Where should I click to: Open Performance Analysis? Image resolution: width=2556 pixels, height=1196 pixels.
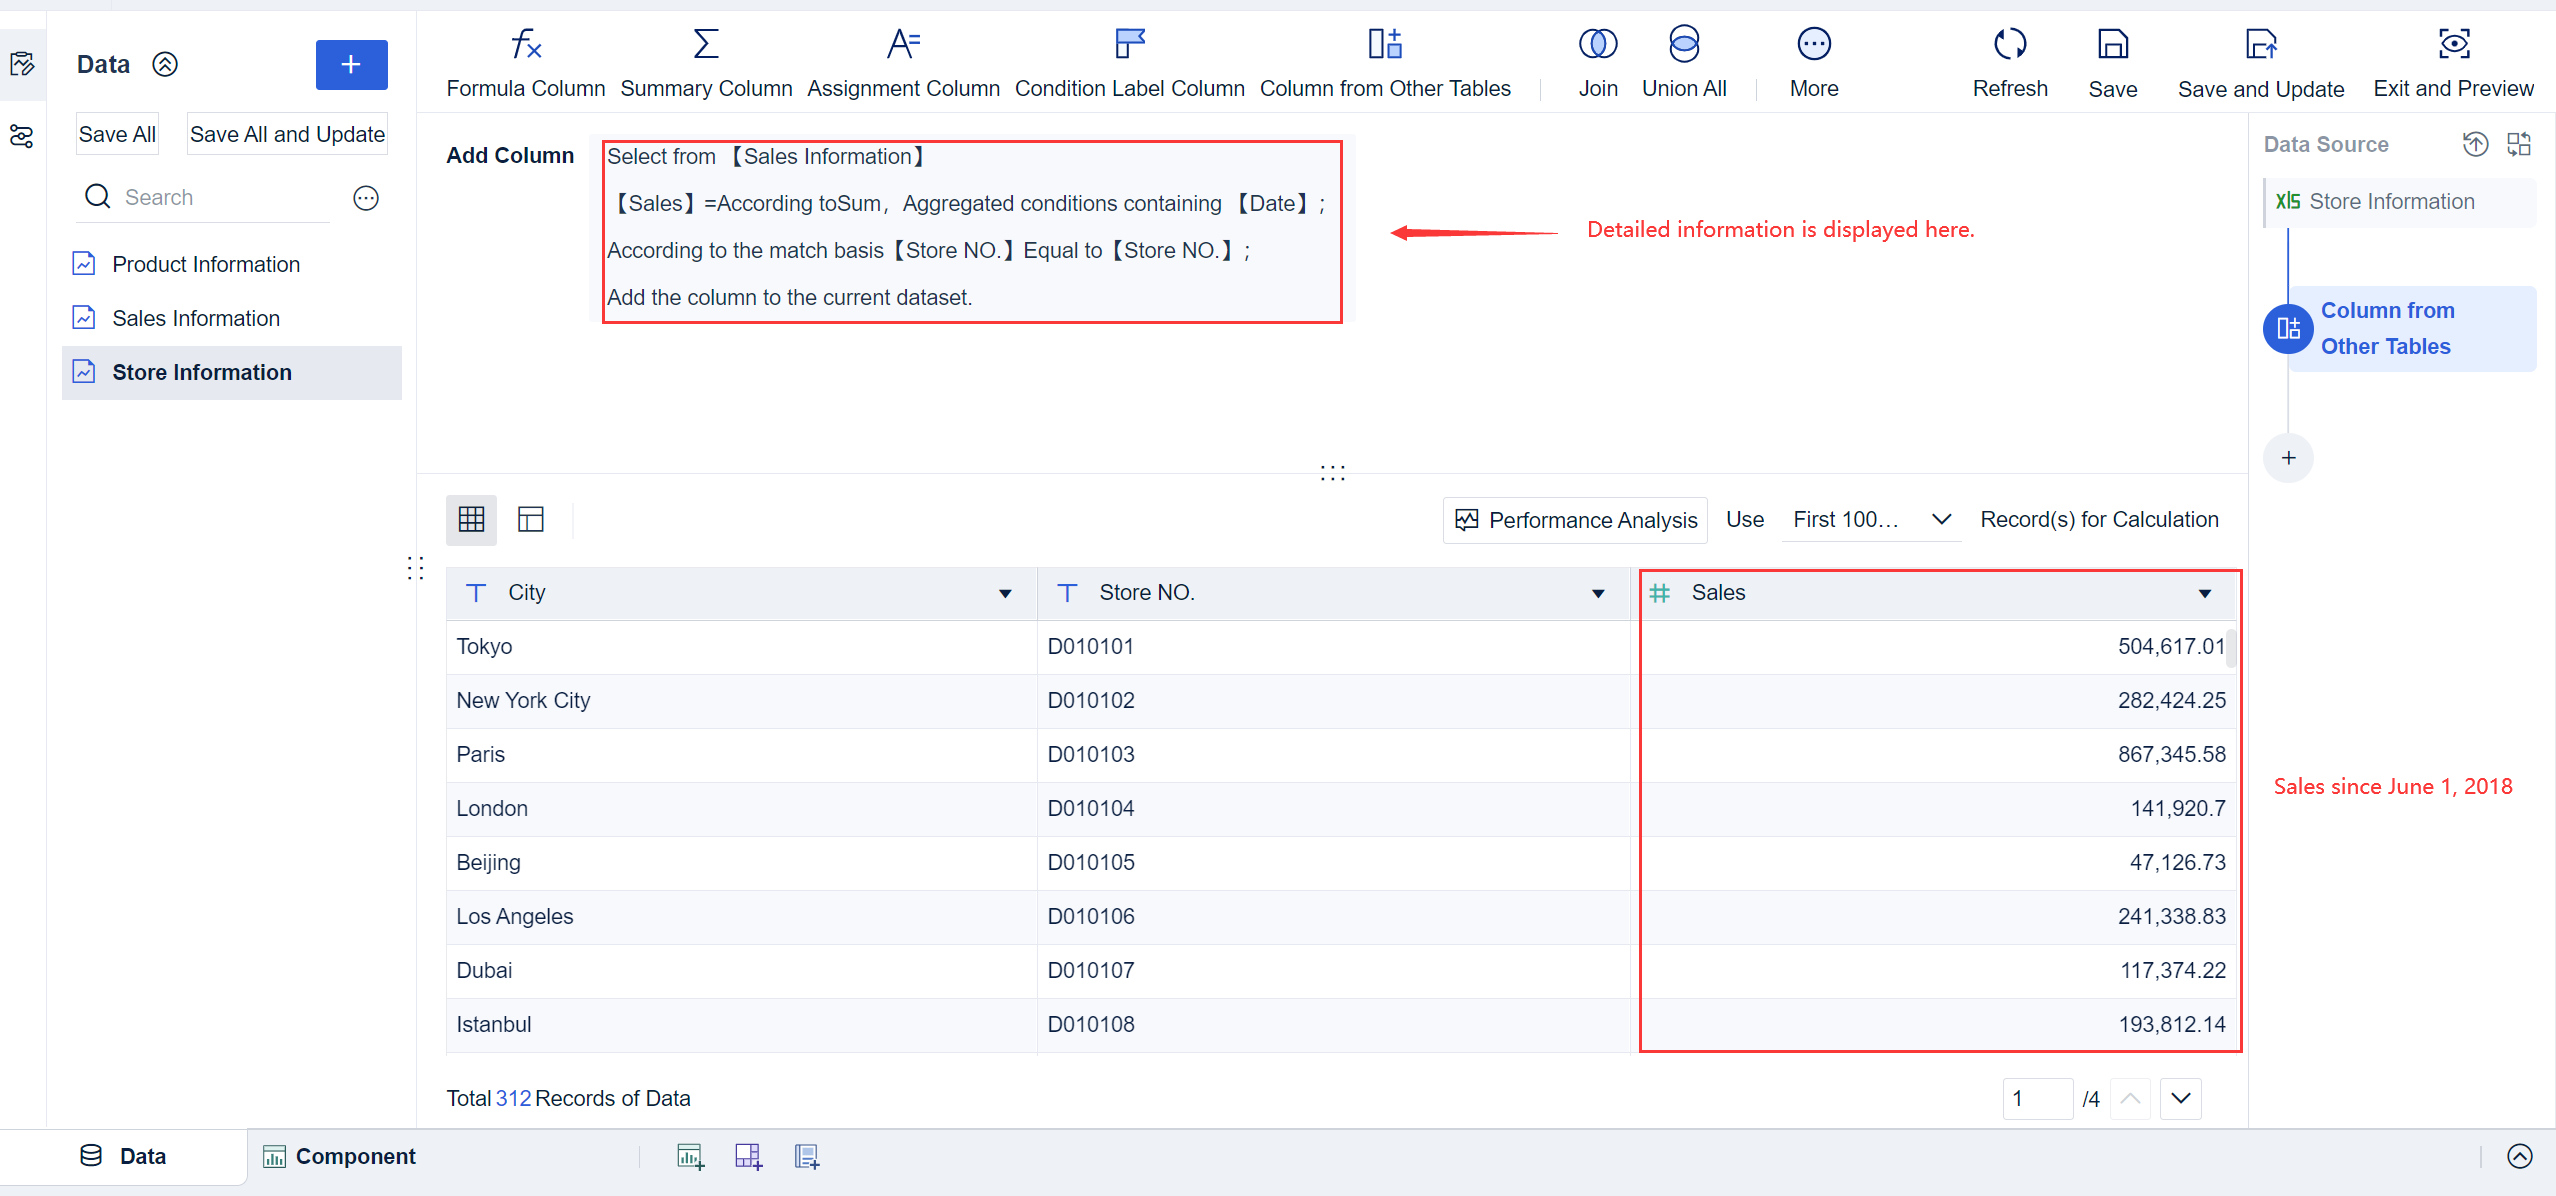[1575, 520]
